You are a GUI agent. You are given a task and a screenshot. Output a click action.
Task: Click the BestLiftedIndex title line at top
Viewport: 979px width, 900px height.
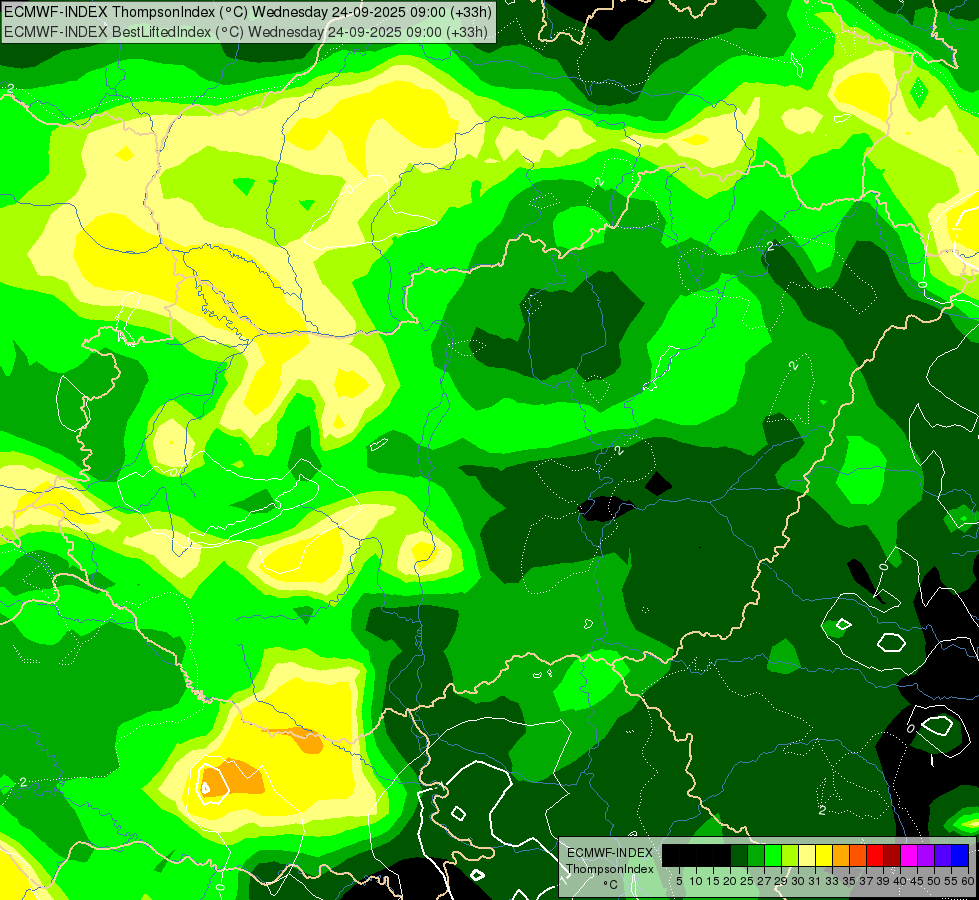pyautogui.click(x=245, y=31)
